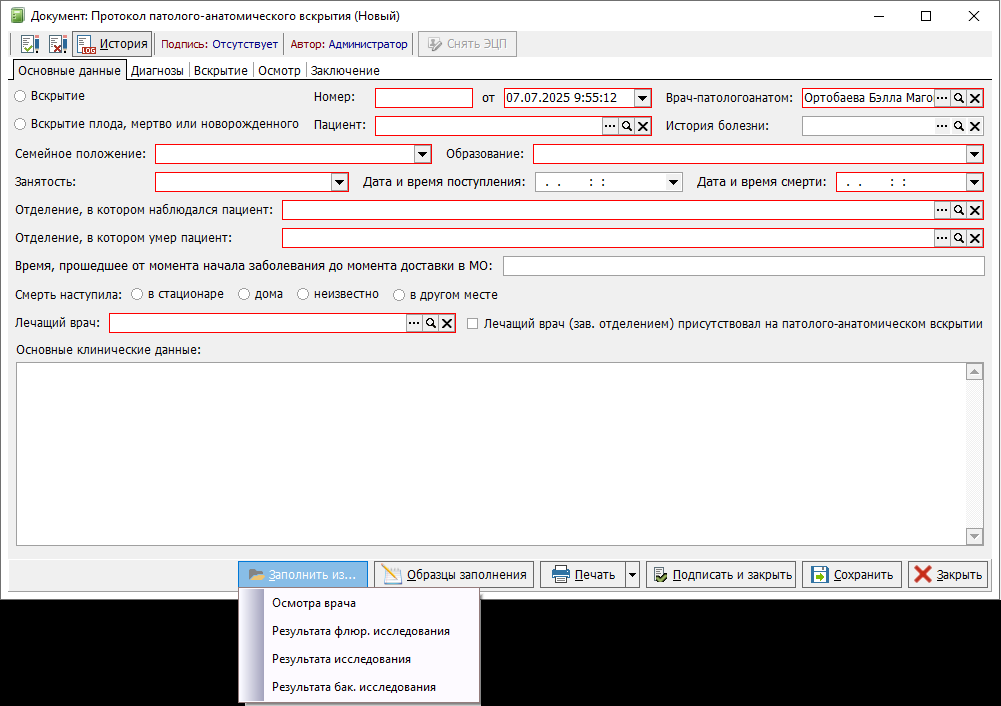Screen dimensions: 1001x706
Task: Expand the Занятость dropdown
Action: click(x=340, y=182)
